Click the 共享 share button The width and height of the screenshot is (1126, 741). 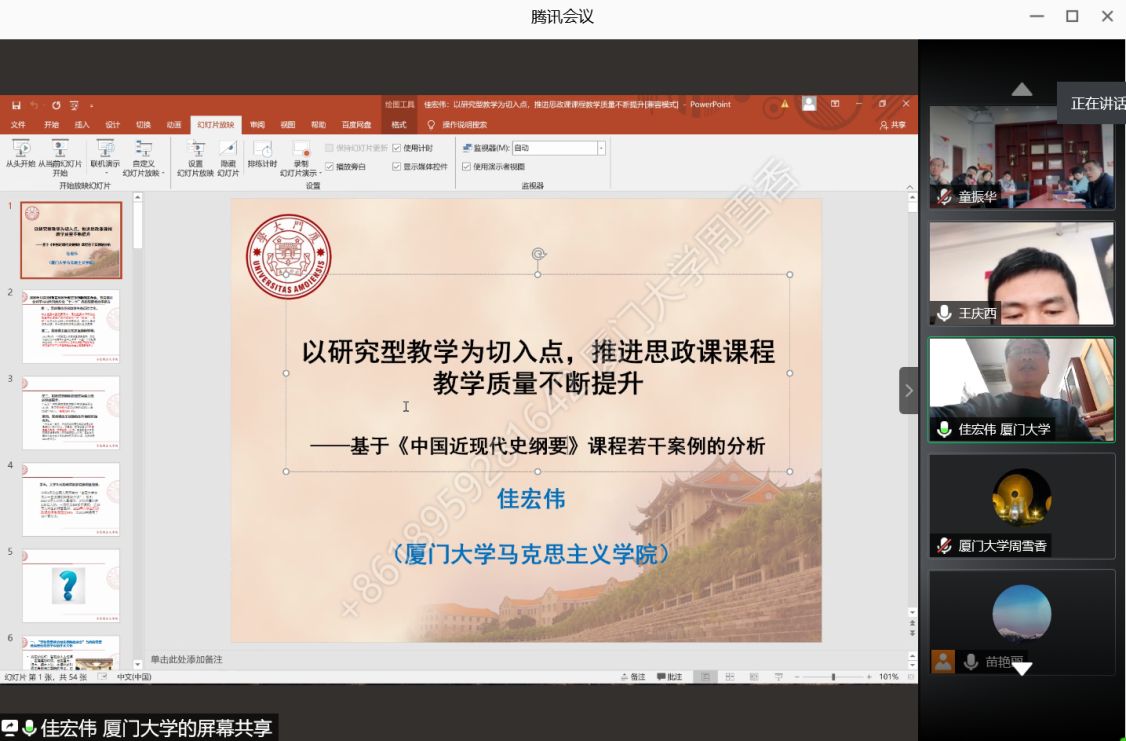(893, 125)
